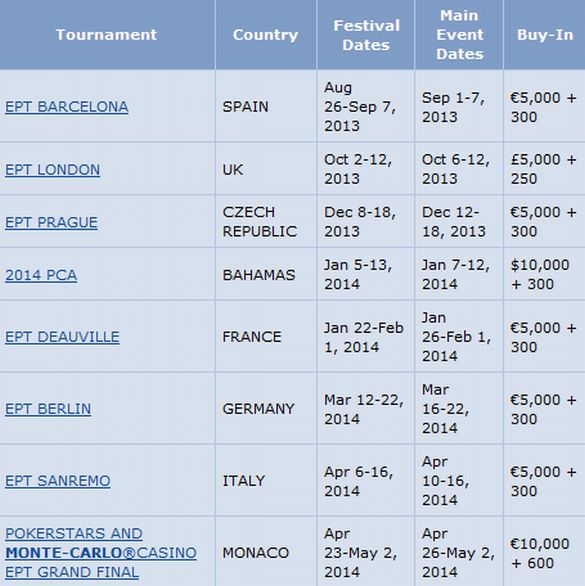Open the Monte-Carlo Casino EPT Grand Final link

[101, 553]
